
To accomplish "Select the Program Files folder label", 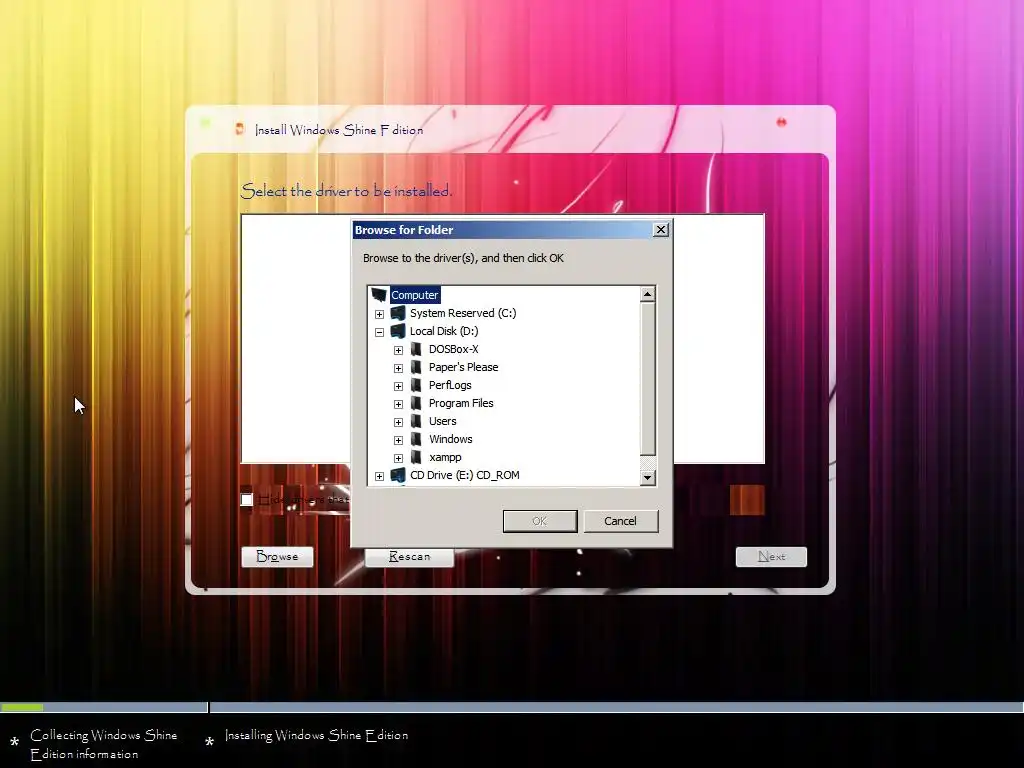I will pos(461,403).
